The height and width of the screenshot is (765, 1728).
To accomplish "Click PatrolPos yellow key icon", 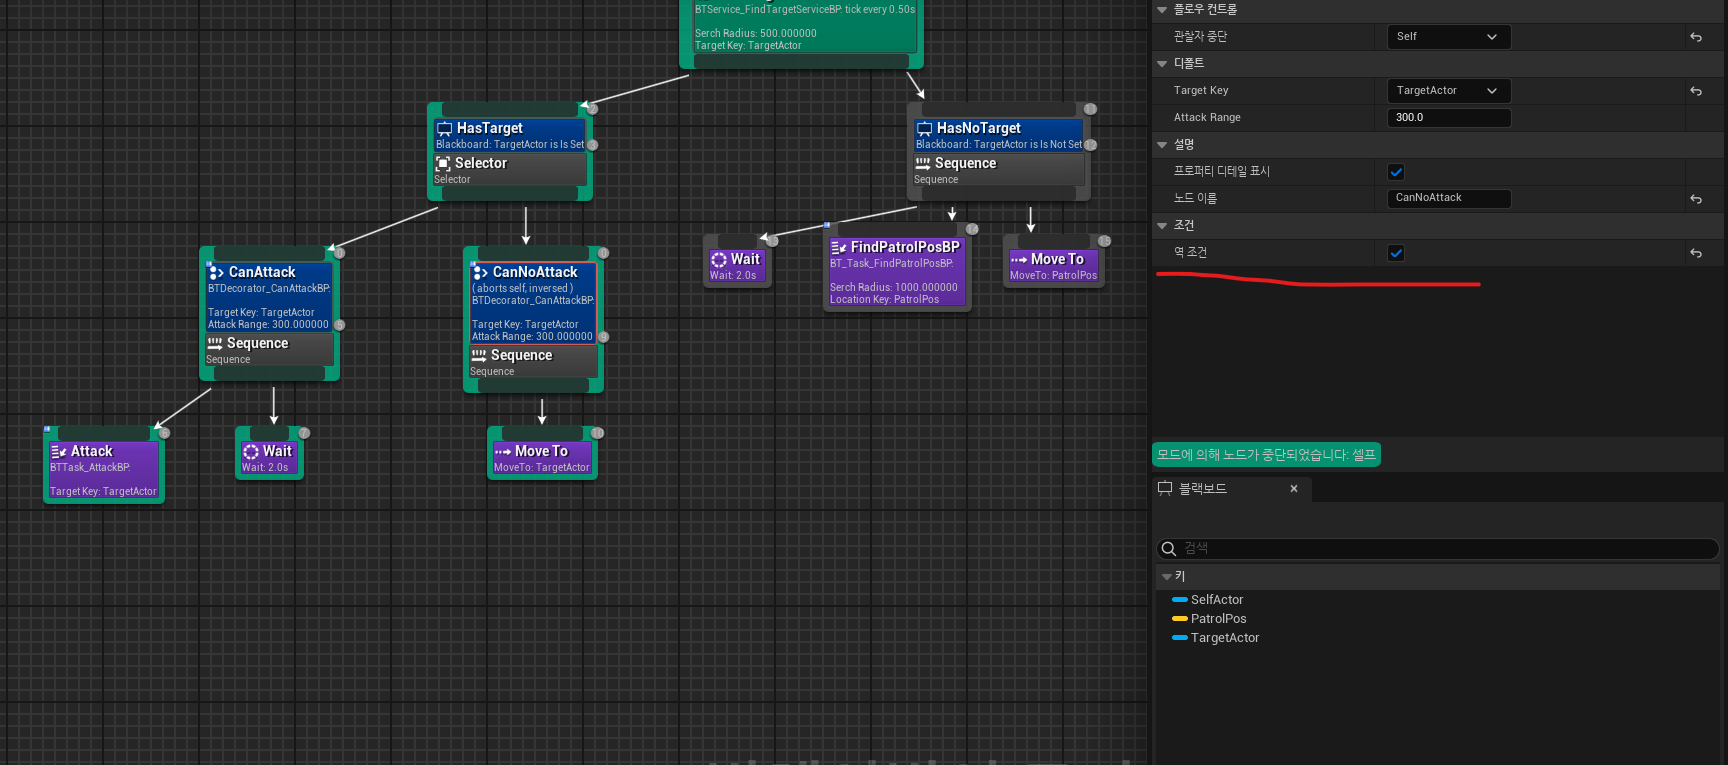I will point(1179,619).
